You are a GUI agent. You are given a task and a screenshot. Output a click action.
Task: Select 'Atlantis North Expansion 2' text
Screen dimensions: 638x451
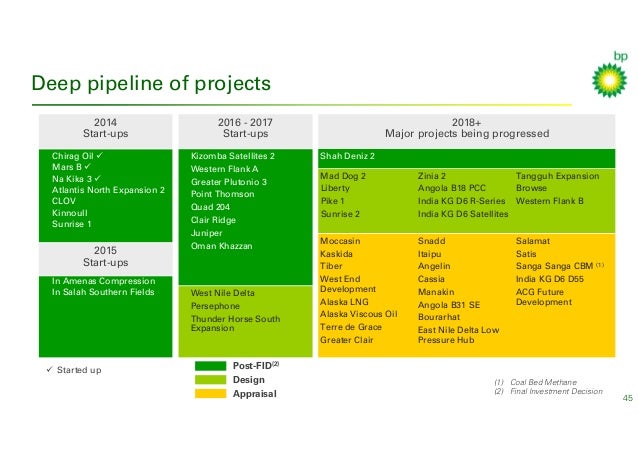coord(108,190)
